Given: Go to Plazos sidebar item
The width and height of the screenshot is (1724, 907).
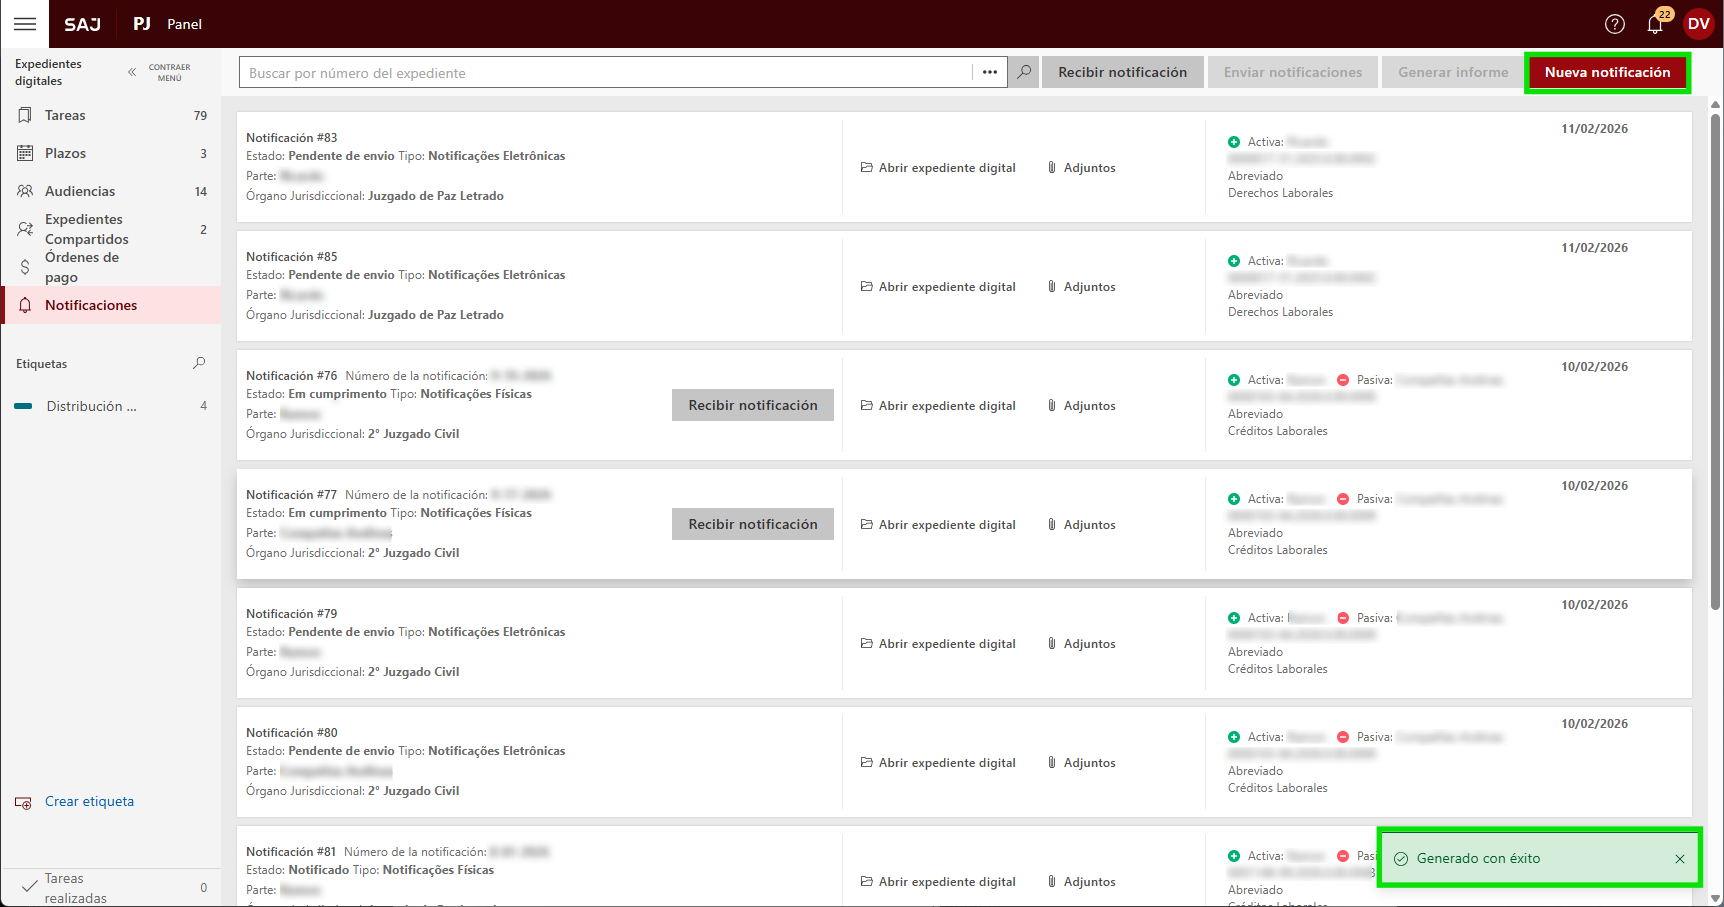Looking at the screenshot, I should click(x=65, y=154).
